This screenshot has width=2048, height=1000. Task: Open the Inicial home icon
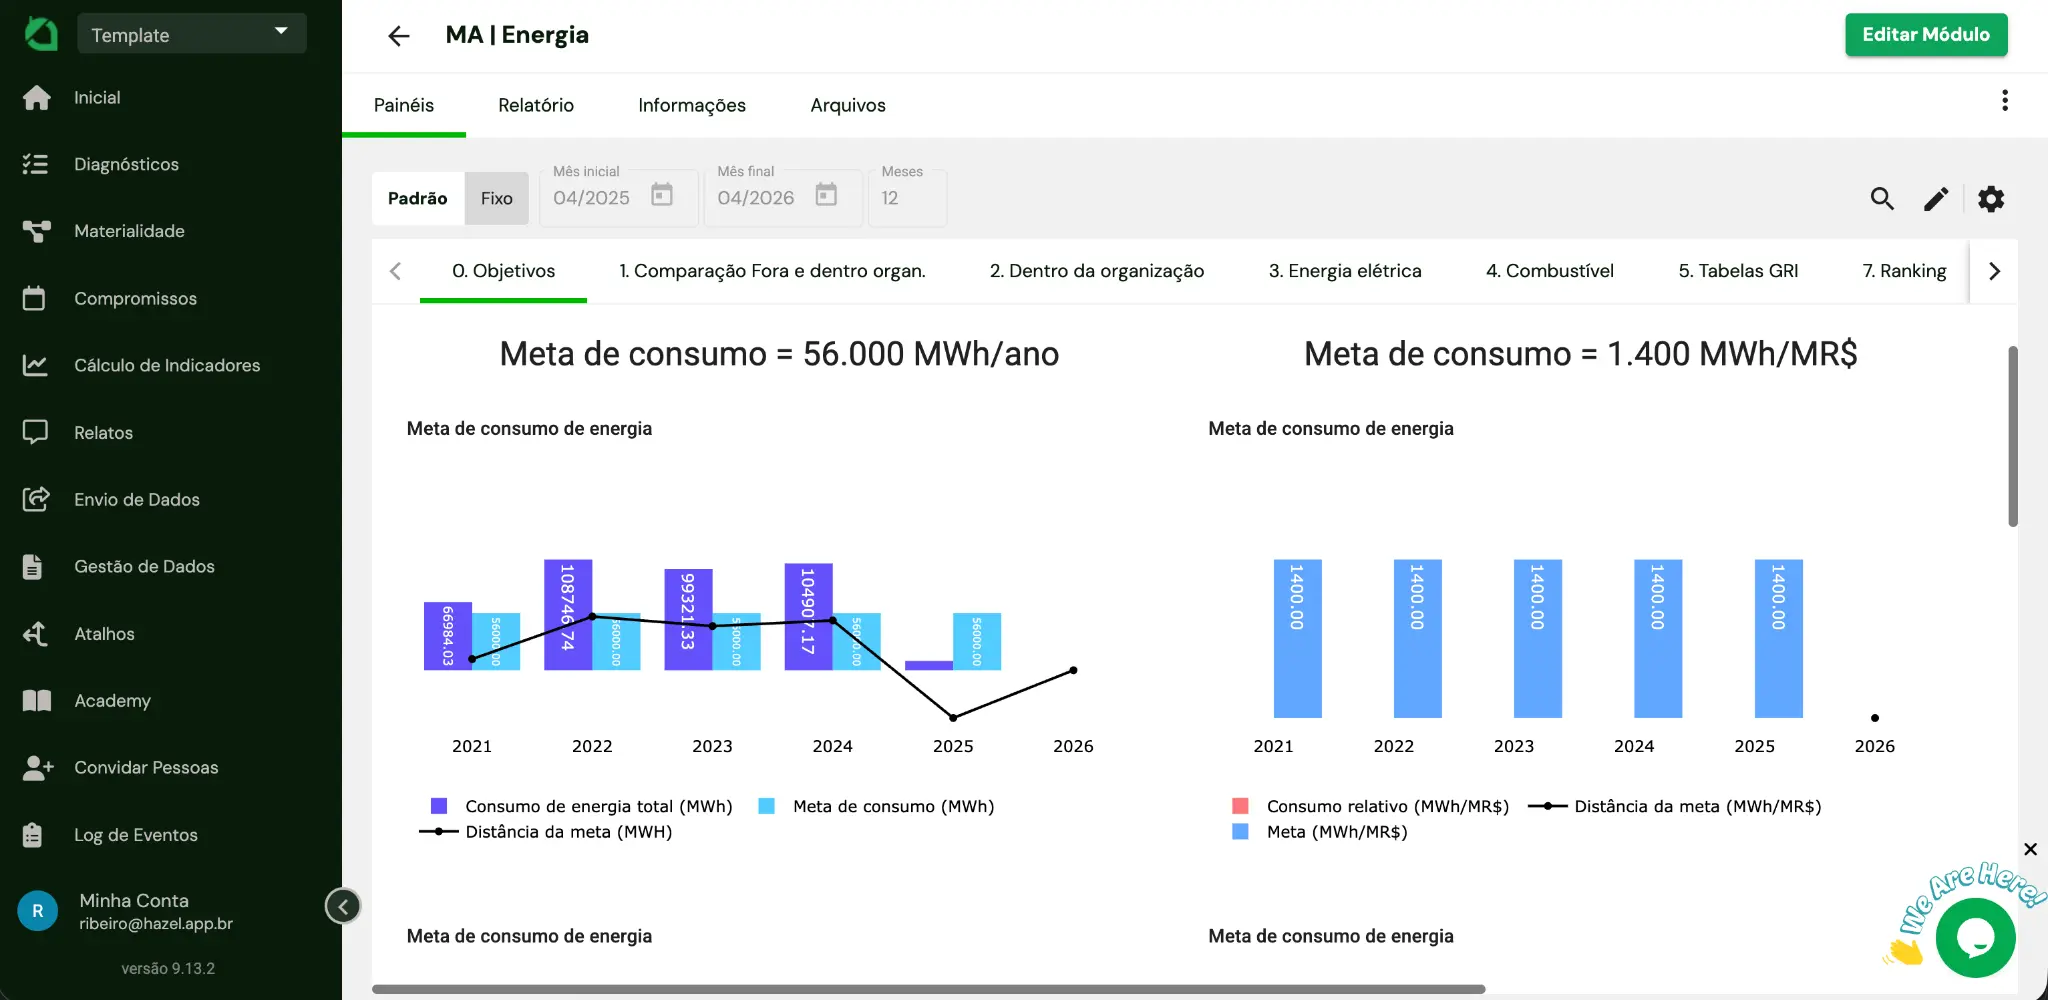pos(36,97)
